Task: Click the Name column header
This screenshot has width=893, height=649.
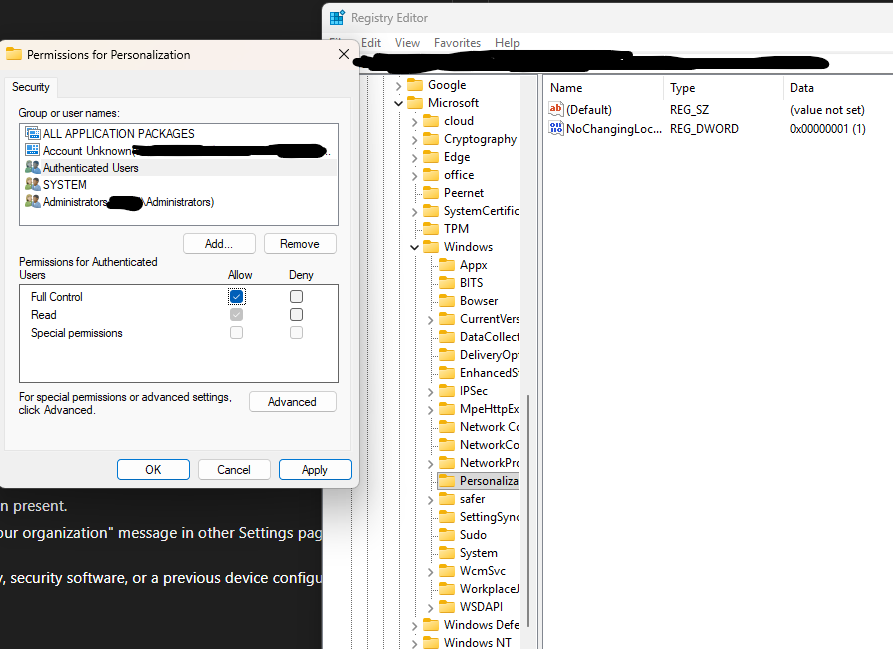Action: (x=603, y=88)
